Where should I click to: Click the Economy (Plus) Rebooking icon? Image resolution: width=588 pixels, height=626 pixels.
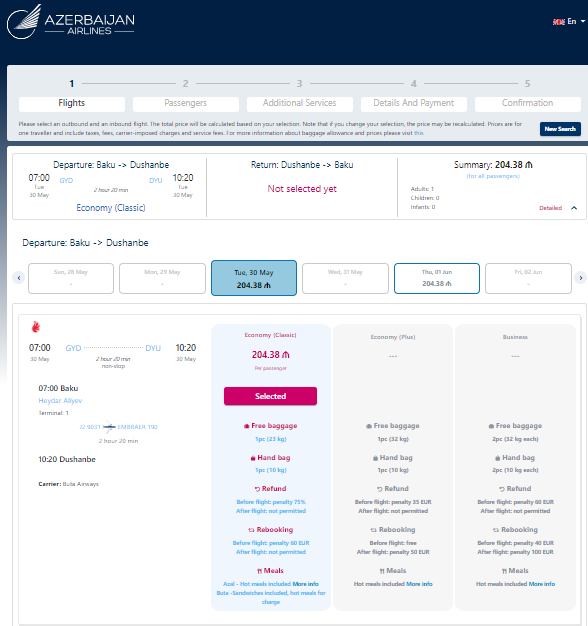374,530
